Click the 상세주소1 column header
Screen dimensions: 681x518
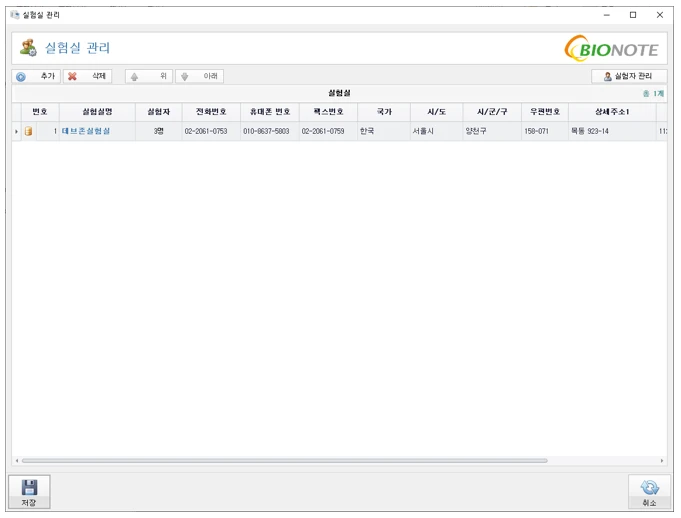pyautogui.click(x=612, y=112)
